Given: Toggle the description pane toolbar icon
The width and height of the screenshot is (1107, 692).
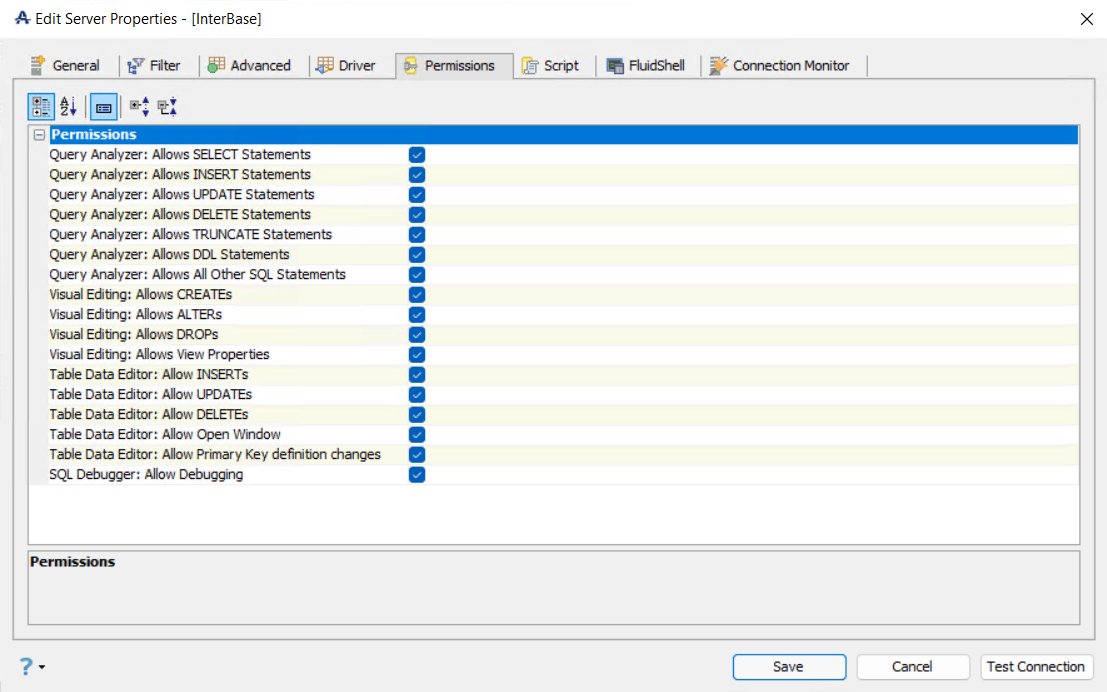Looking at the screenshot, I should click(104, 107).
